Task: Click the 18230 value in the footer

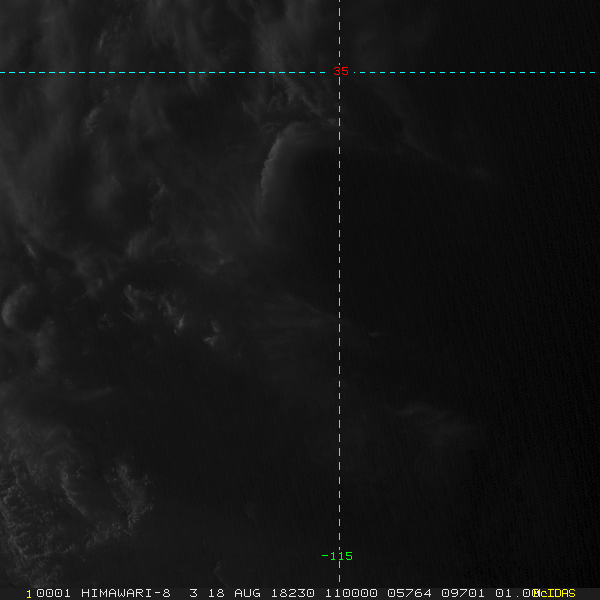Action: (290, 593)
